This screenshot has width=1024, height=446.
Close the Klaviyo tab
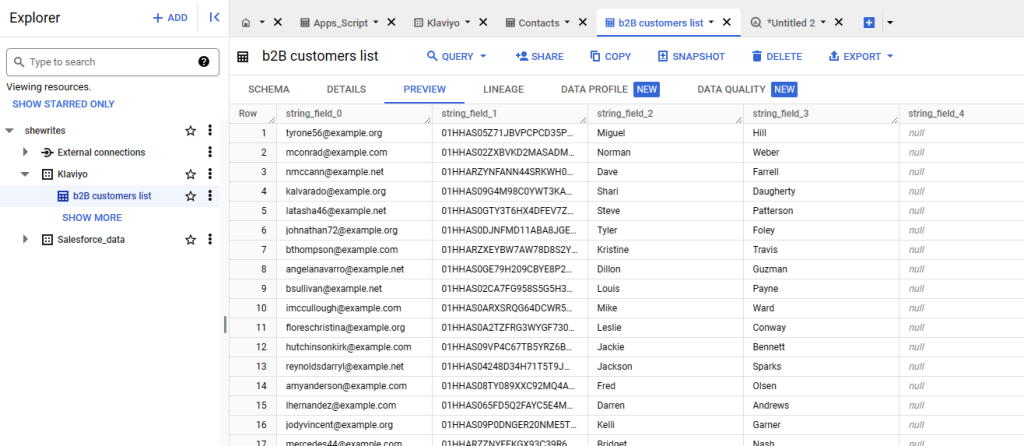483,22
